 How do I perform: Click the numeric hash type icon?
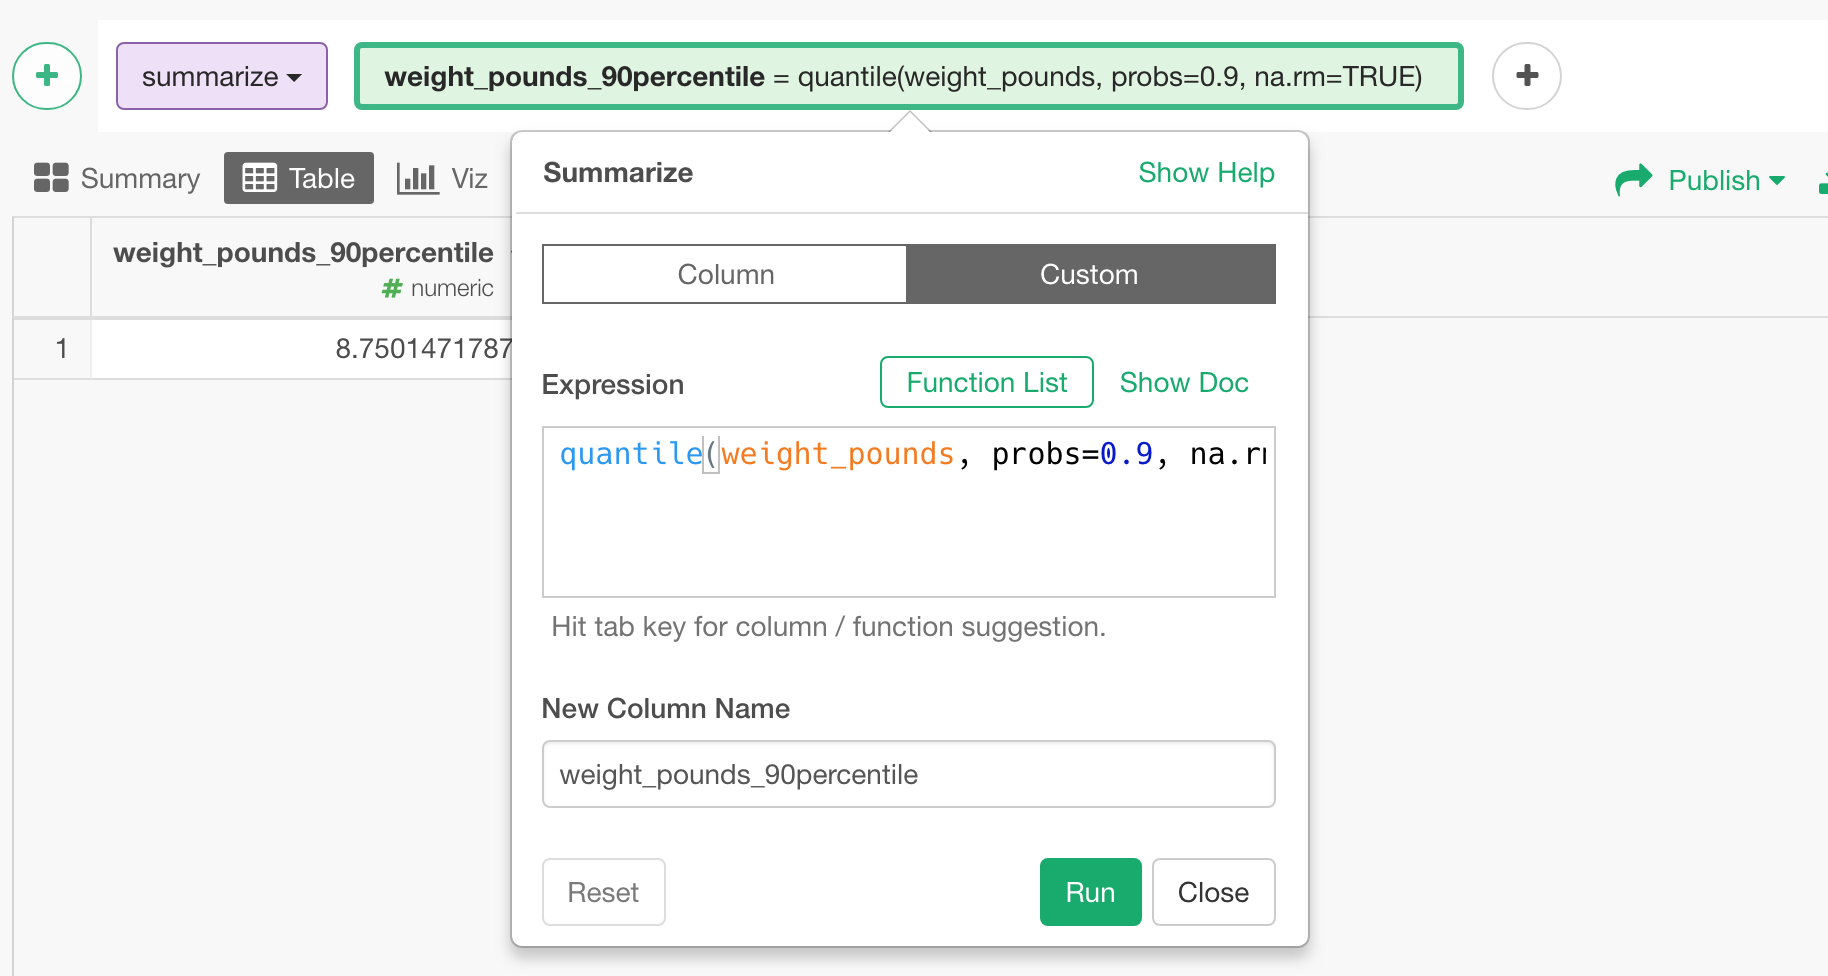(x=392, y=289)
